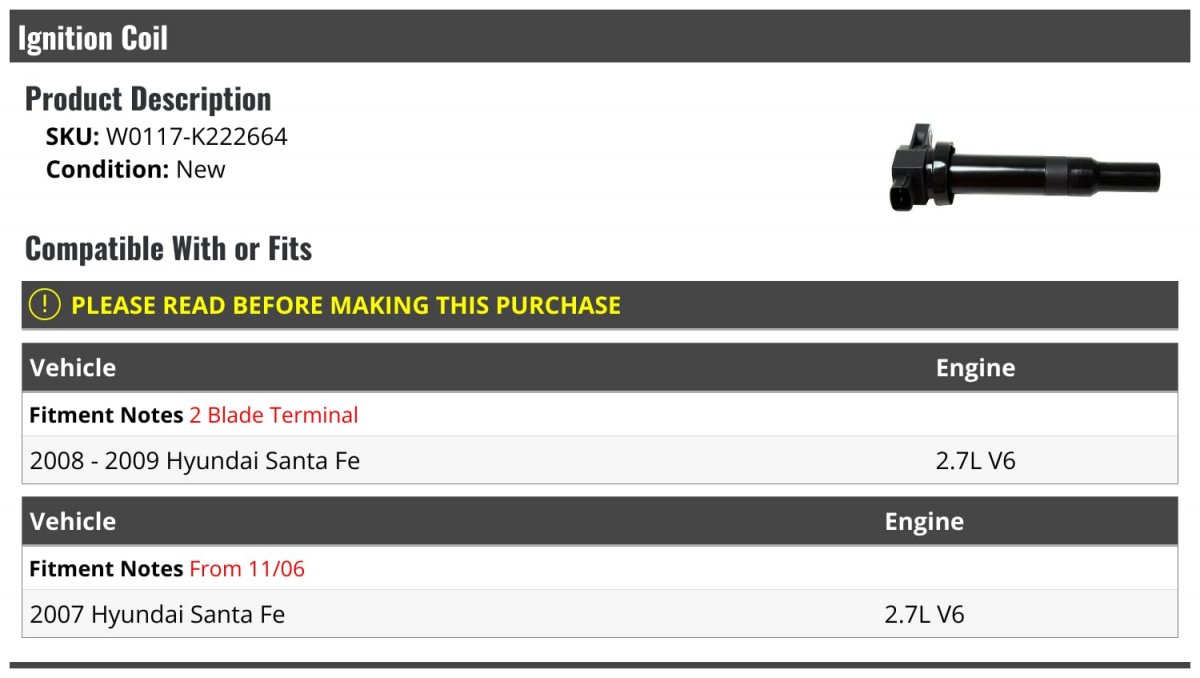Image resolution: width=1200 pixels, height=678 pixels.
Task: Click the Vehicle header above 2008 - 2009 row
Action: (x=73, y=368)
